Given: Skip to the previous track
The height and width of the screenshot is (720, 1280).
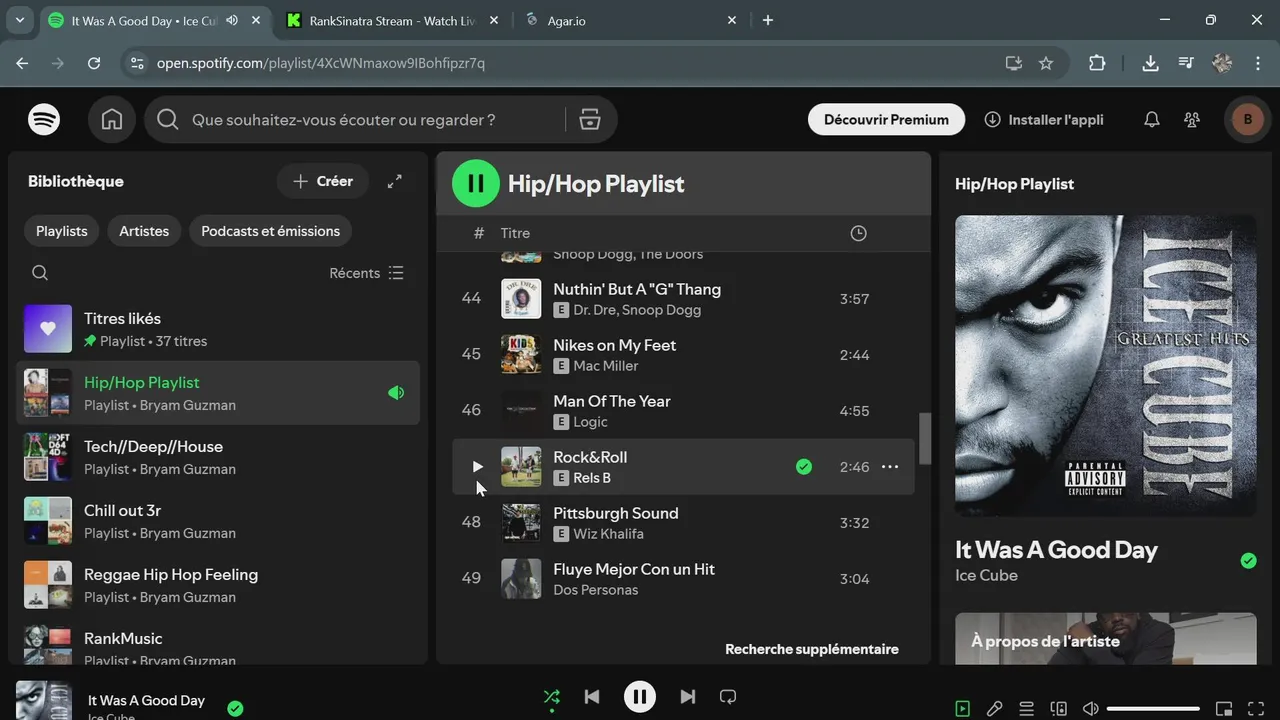Looking at the screenshot, I should pos(592,697).
